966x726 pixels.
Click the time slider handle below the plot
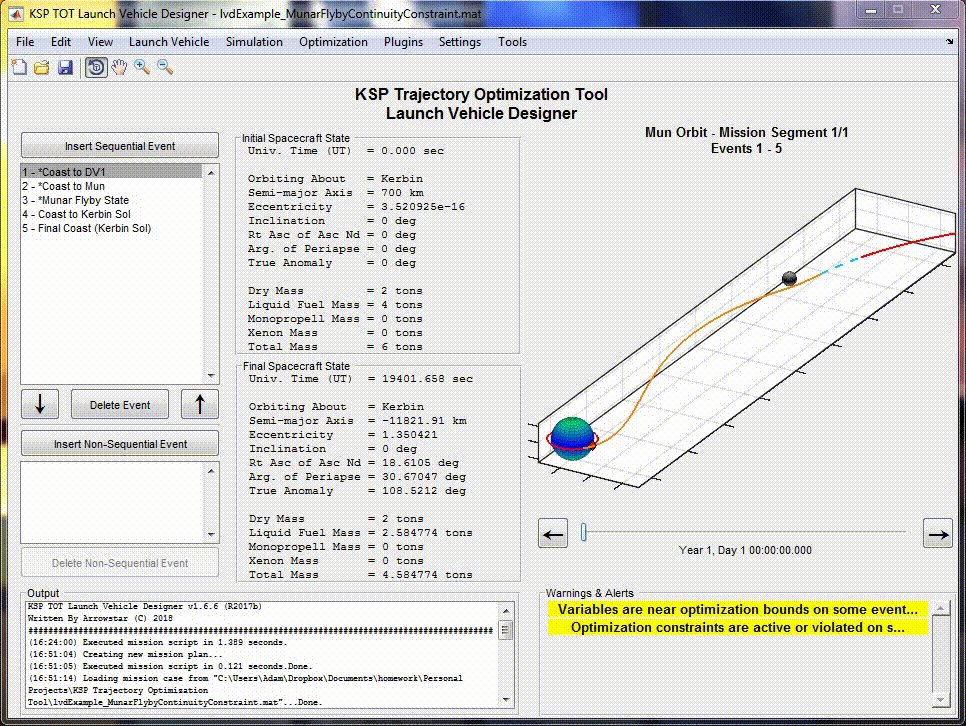(583, 532)
